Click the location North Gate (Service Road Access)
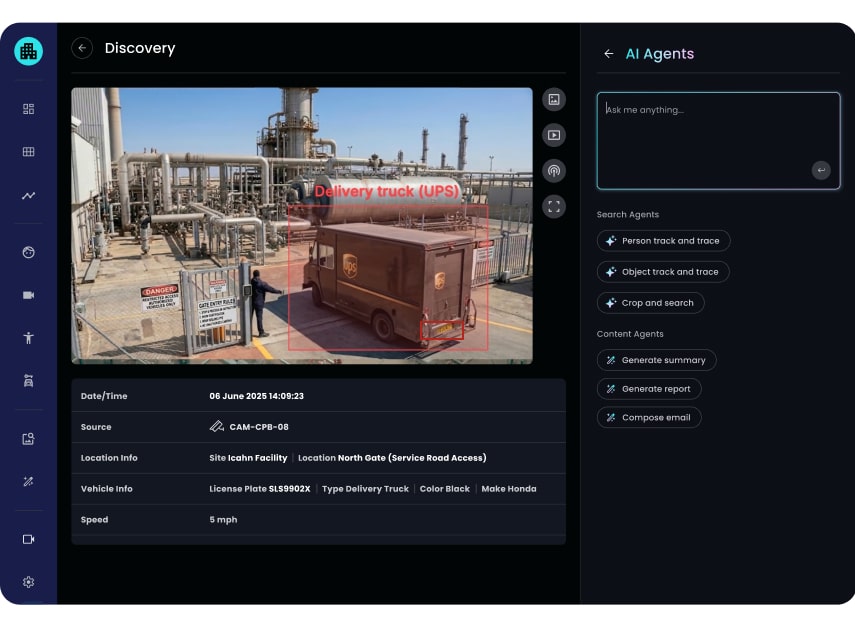855x627 pixels. click(412, 458)
